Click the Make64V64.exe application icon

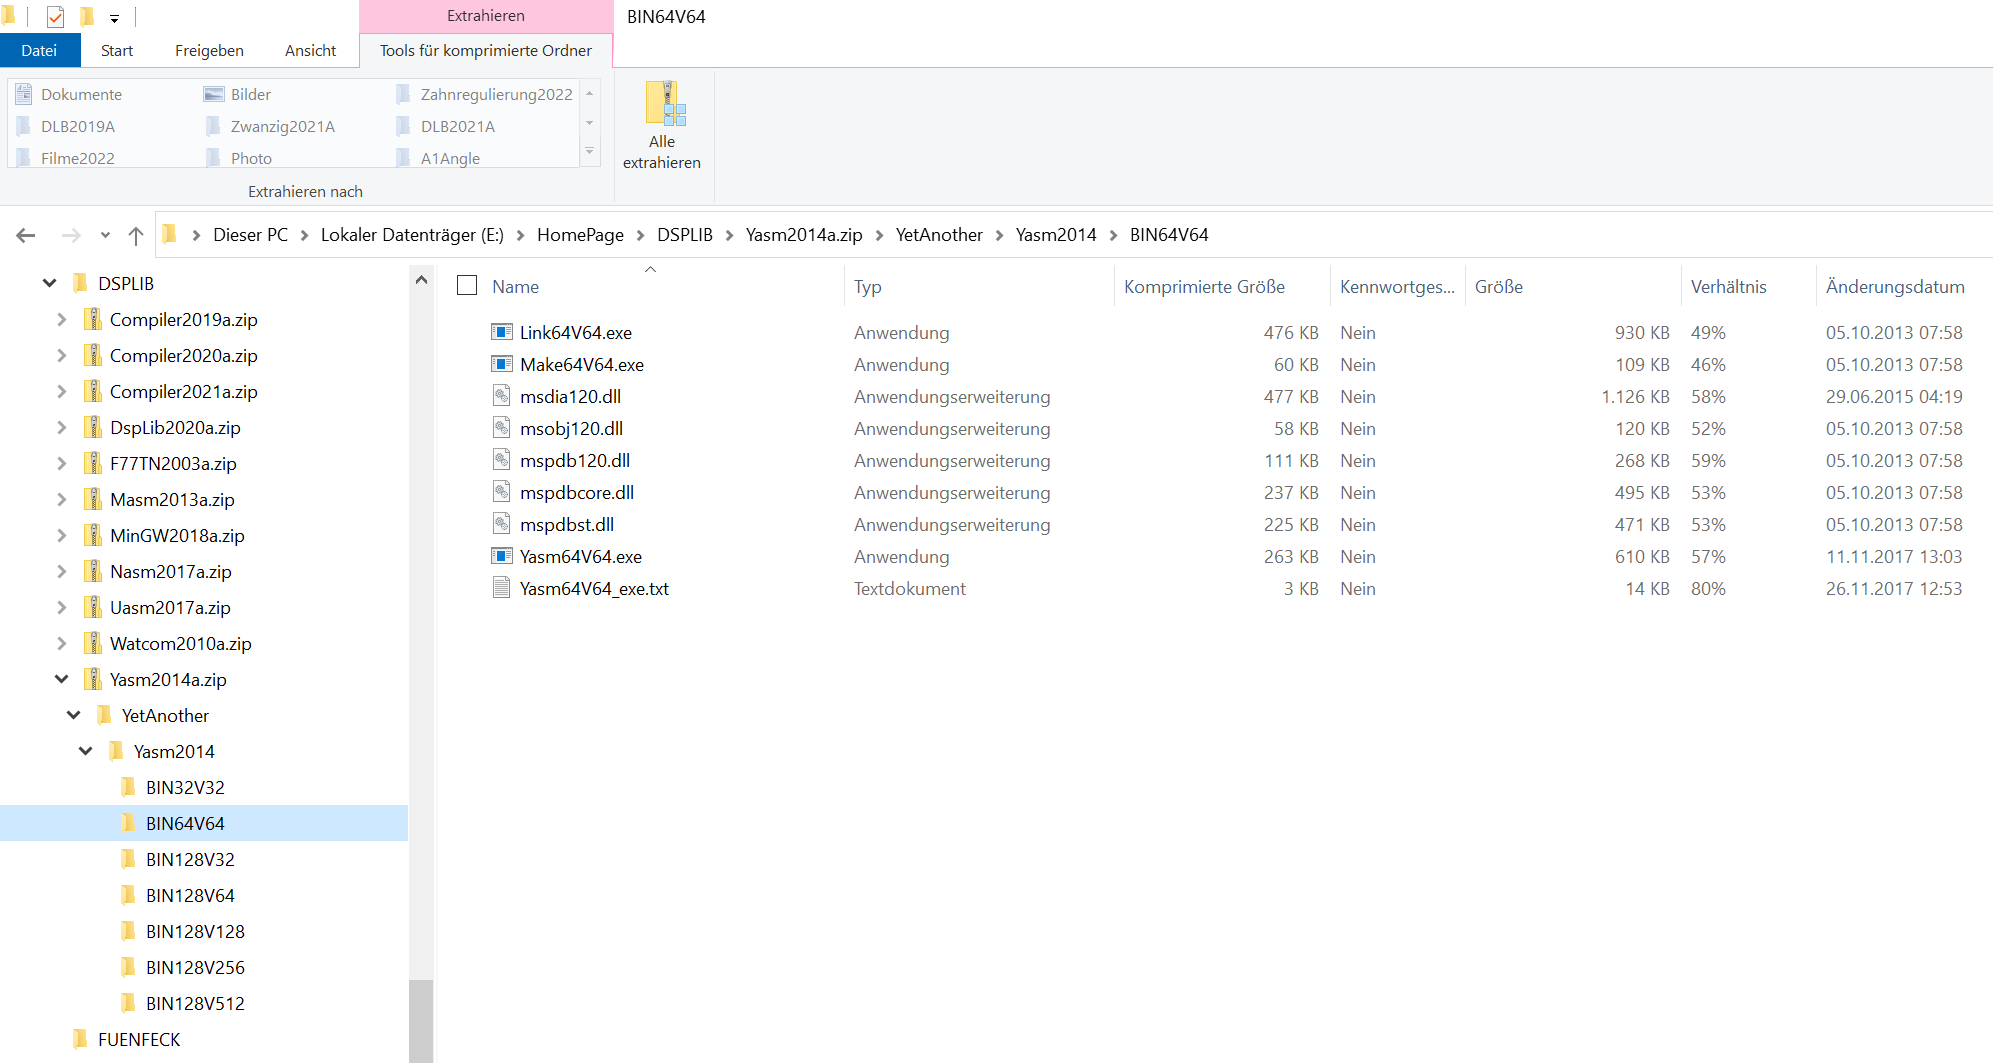click(501, 364)
